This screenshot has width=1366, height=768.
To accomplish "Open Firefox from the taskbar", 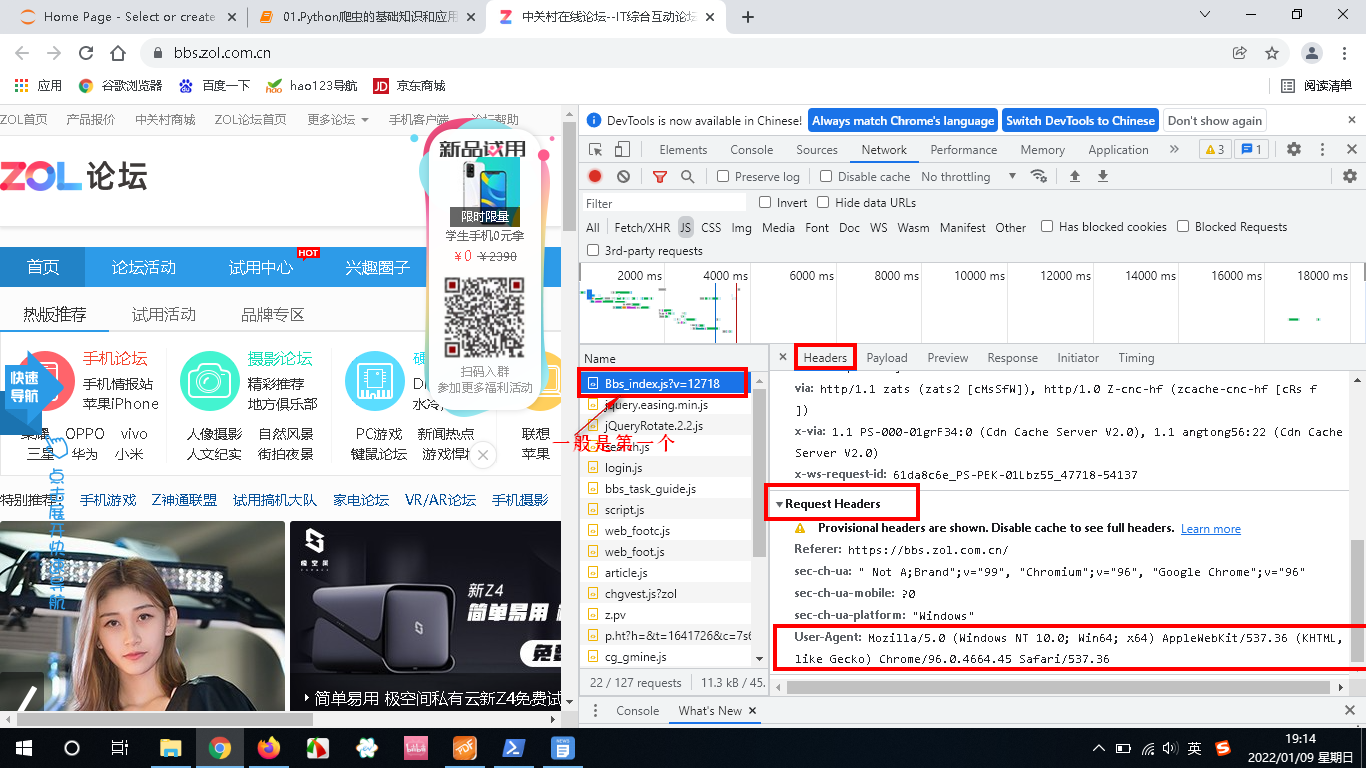I will (x=268, y=748).
